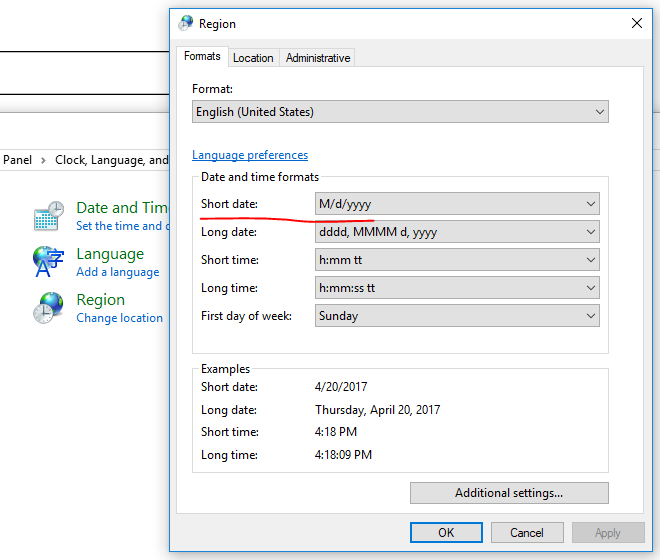Click the Change location link

tap(120, 318)
